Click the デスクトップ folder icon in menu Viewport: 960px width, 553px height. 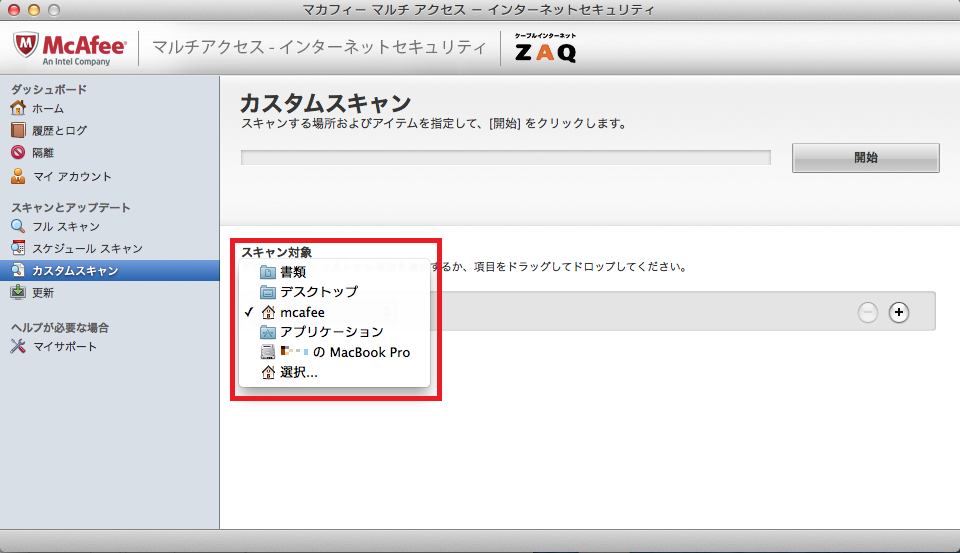268,292
